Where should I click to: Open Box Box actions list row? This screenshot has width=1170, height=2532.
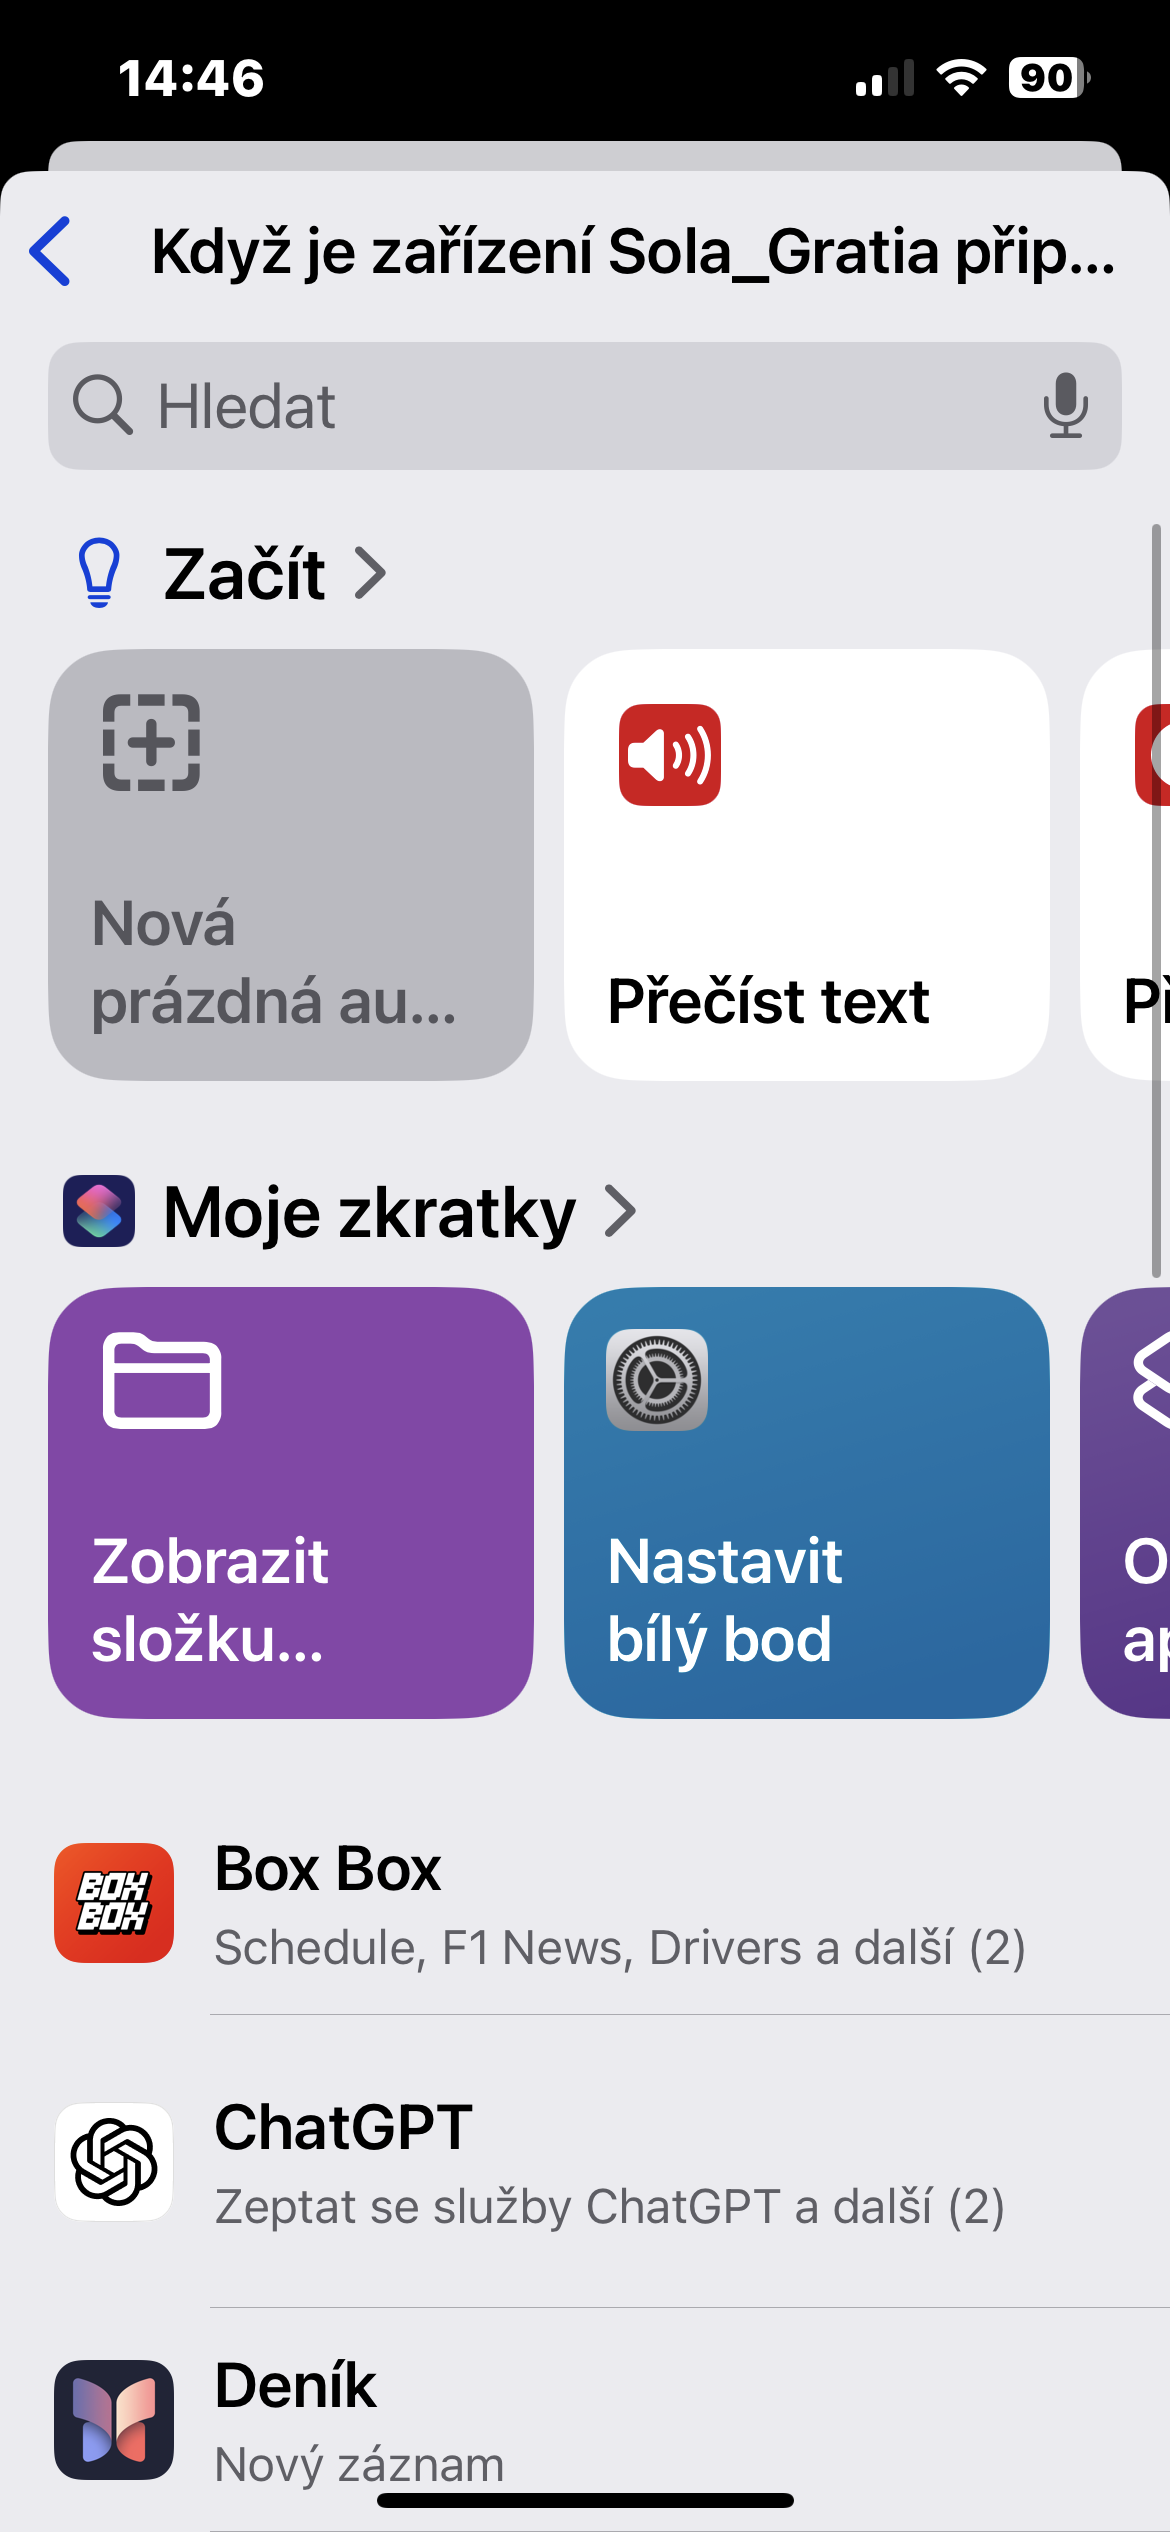610,1904
